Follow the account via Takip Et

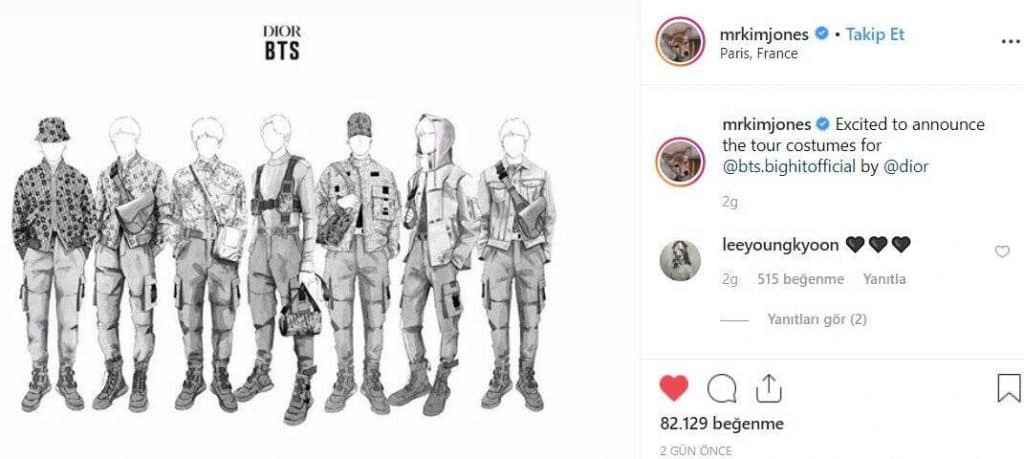pyautogui.click(x=875, y=34)
